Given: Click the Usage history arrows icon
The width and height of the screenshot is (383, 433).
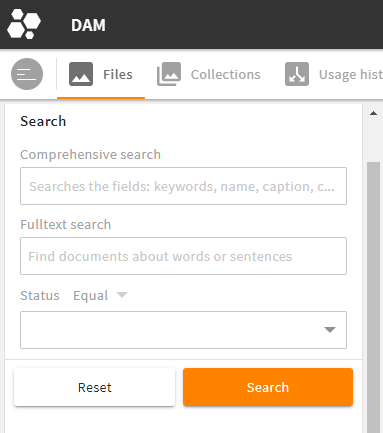Looking at the screenshot, I should [297, 74].
